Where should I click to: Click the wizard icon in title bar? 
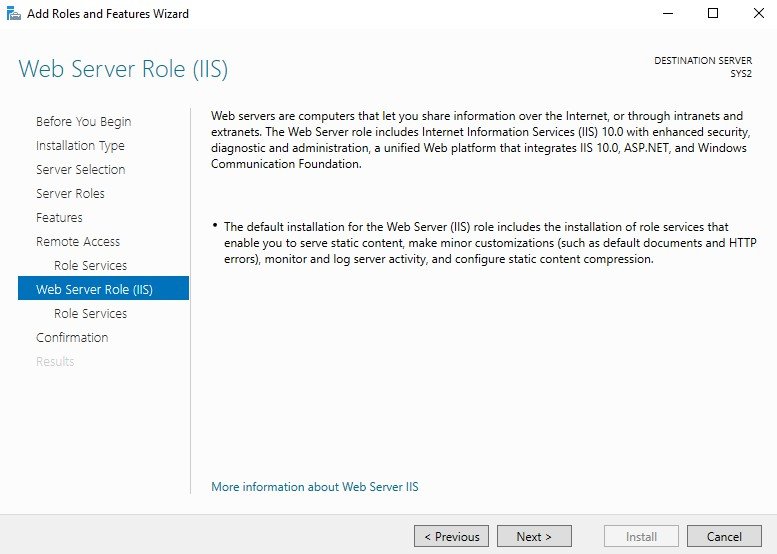pos(13,13)
